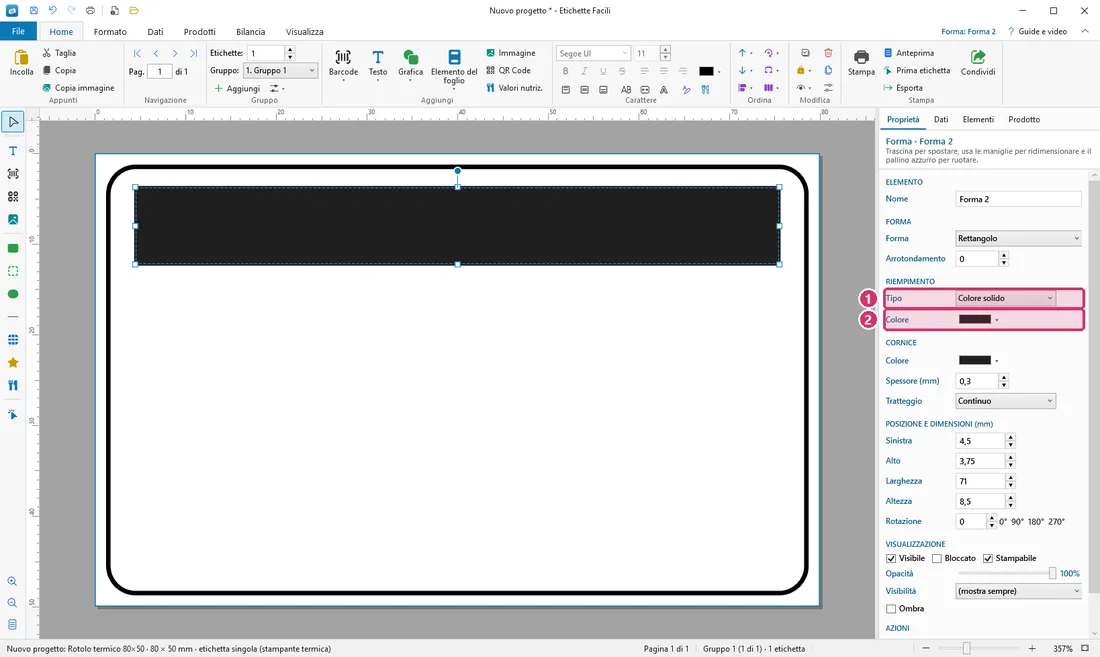Enable the Bloccato checkbox
Viewport: 1100px width, 657px height.
click(x=937, y=558)
